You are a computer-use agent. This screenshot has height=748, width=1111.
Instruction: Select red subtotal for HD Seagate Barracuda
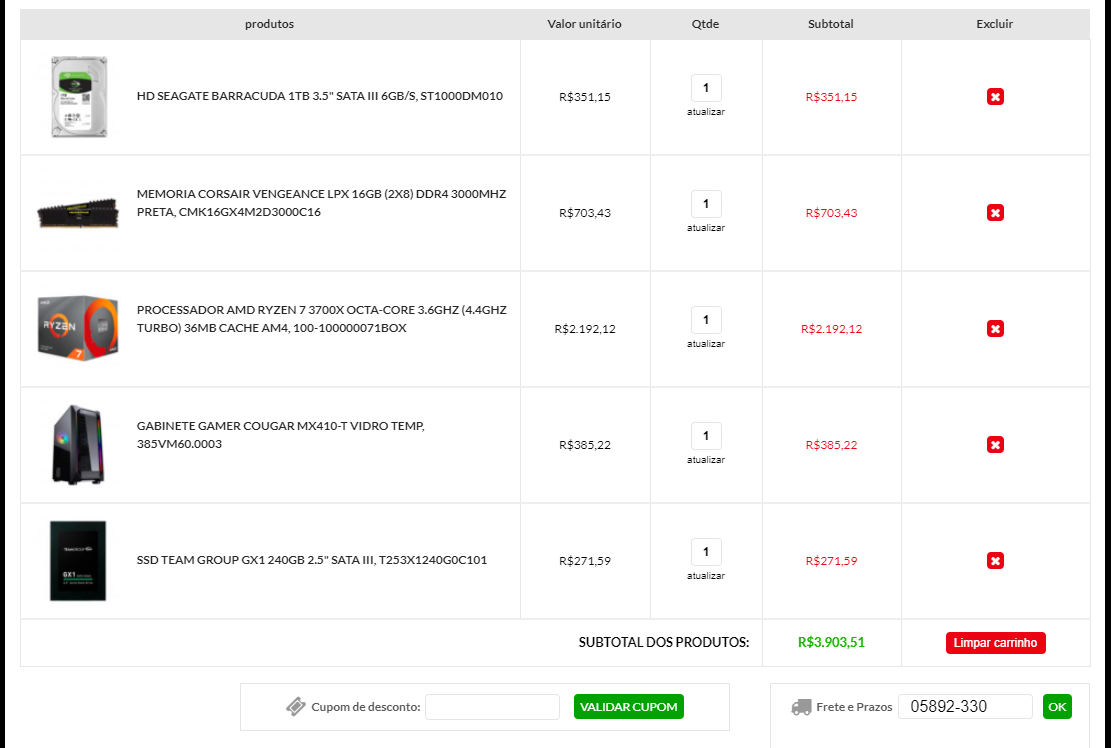click(x=831, y=97)
